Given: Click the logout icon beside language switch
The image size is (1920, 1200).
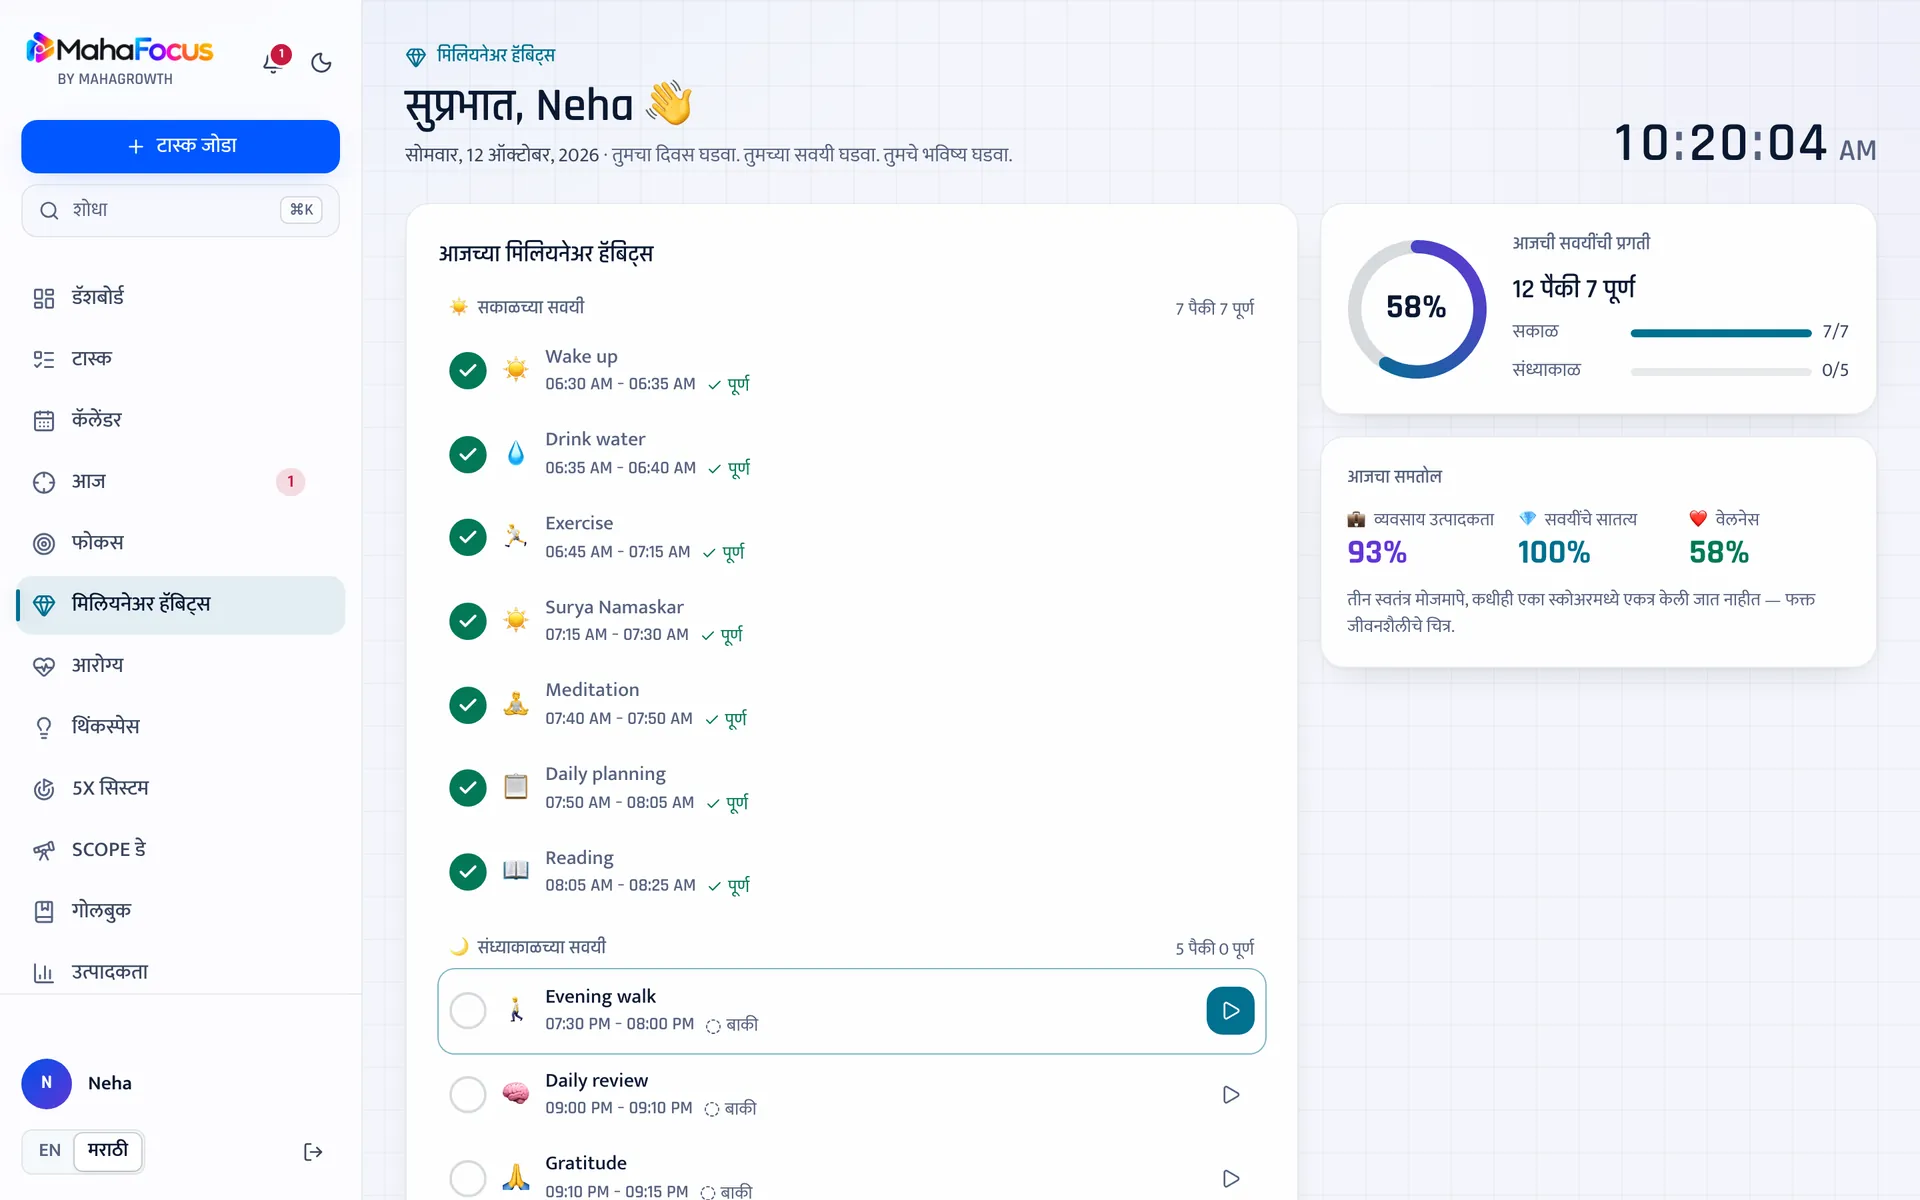Looking at the screenshot, I should tap(313, 1152).
